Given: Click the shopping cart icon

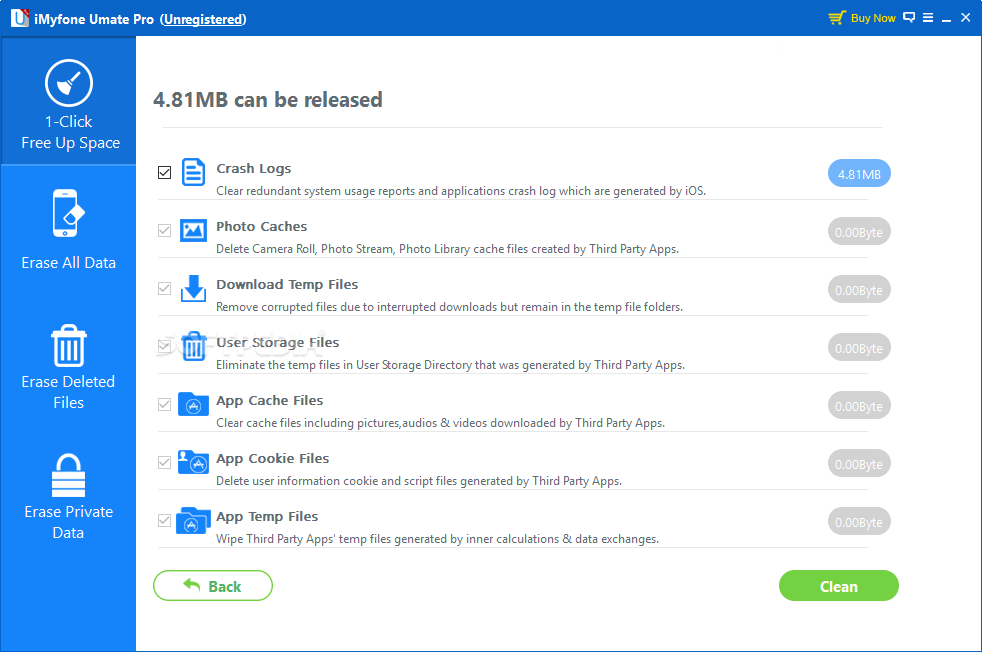Looking at the screenshot, I should click(x=837, y=18).
